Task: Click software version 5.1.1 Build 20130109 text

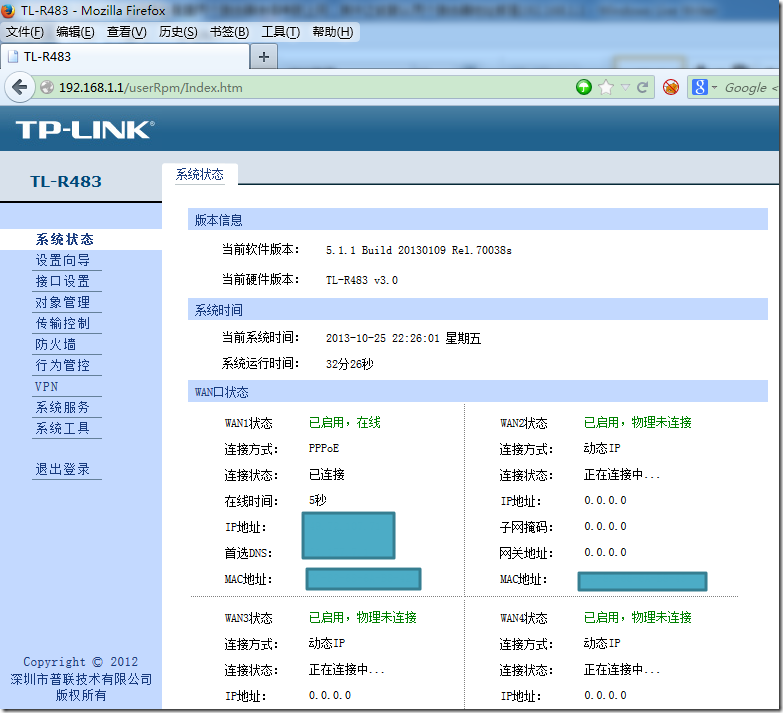Action: coord(418,250)
